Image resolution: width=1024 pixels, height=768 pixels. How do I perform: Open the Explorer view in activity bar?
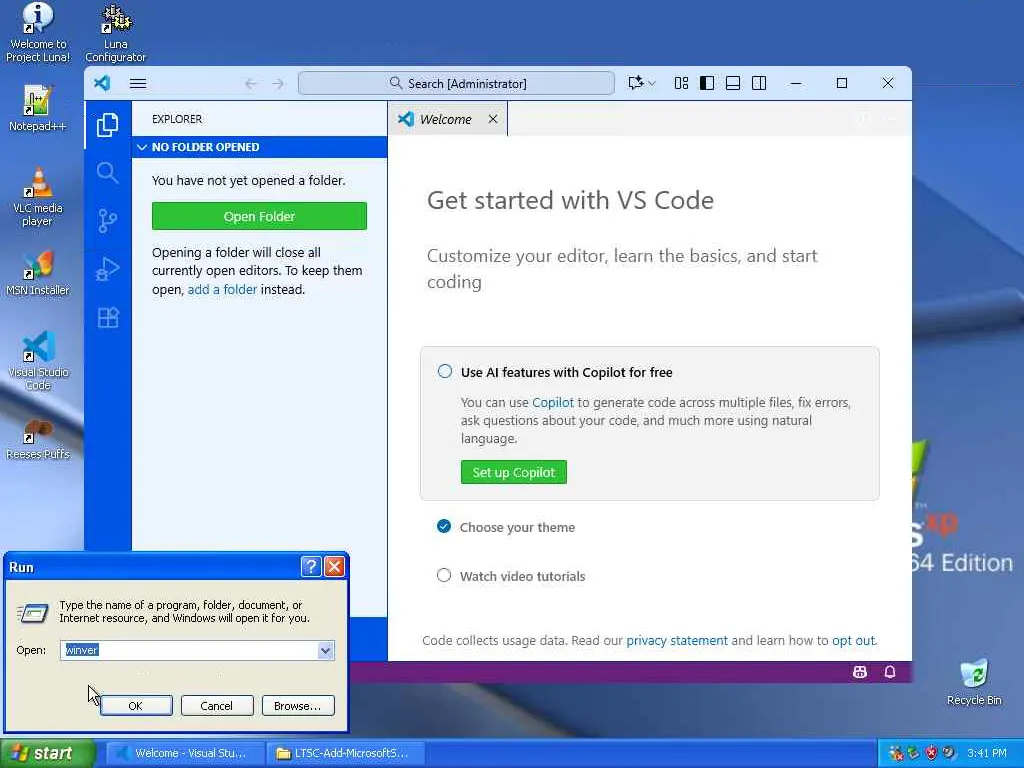click(108, 124)
